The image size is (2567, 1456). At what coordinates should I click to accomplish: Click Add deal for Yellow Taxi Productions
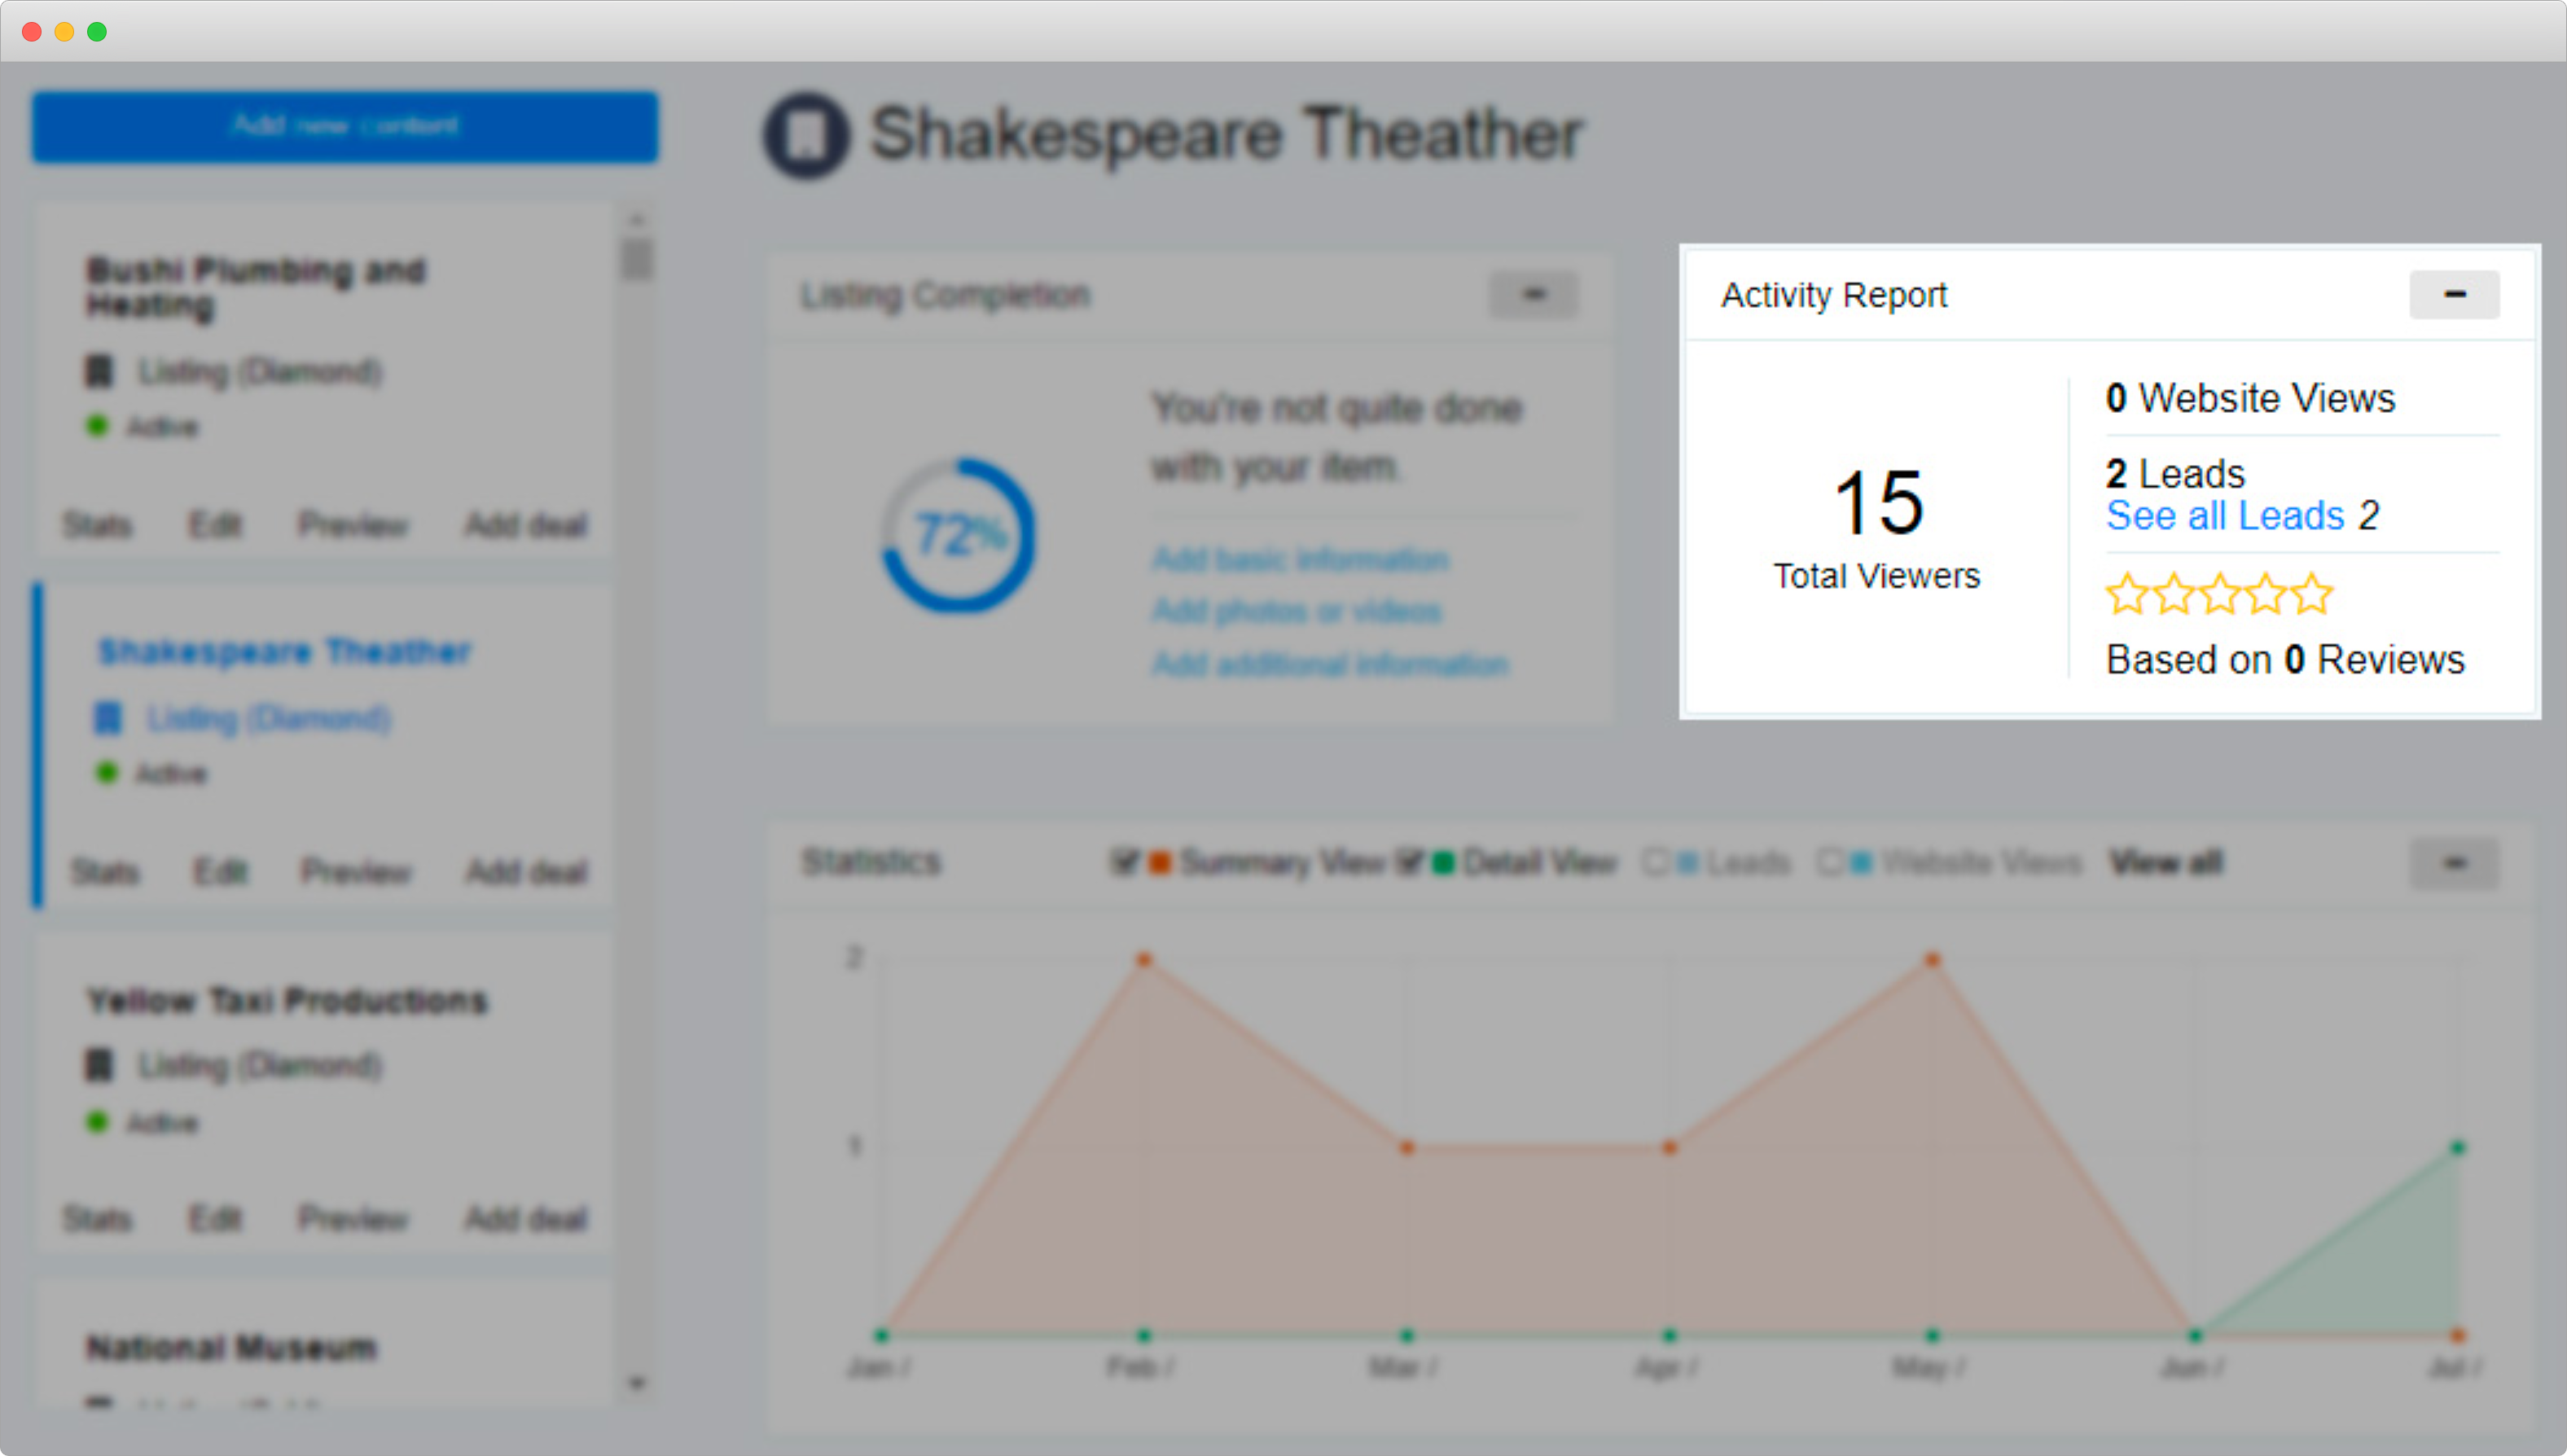coord(526,1219)
